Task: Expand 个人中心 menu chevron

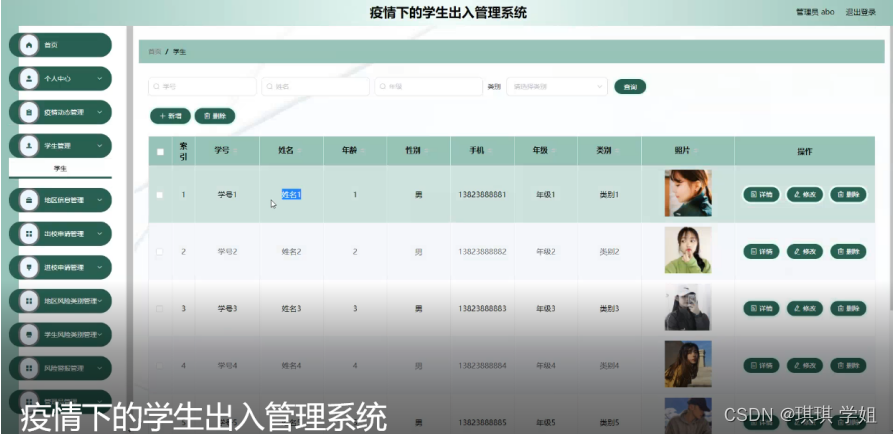Action: (x=100, y=79)
